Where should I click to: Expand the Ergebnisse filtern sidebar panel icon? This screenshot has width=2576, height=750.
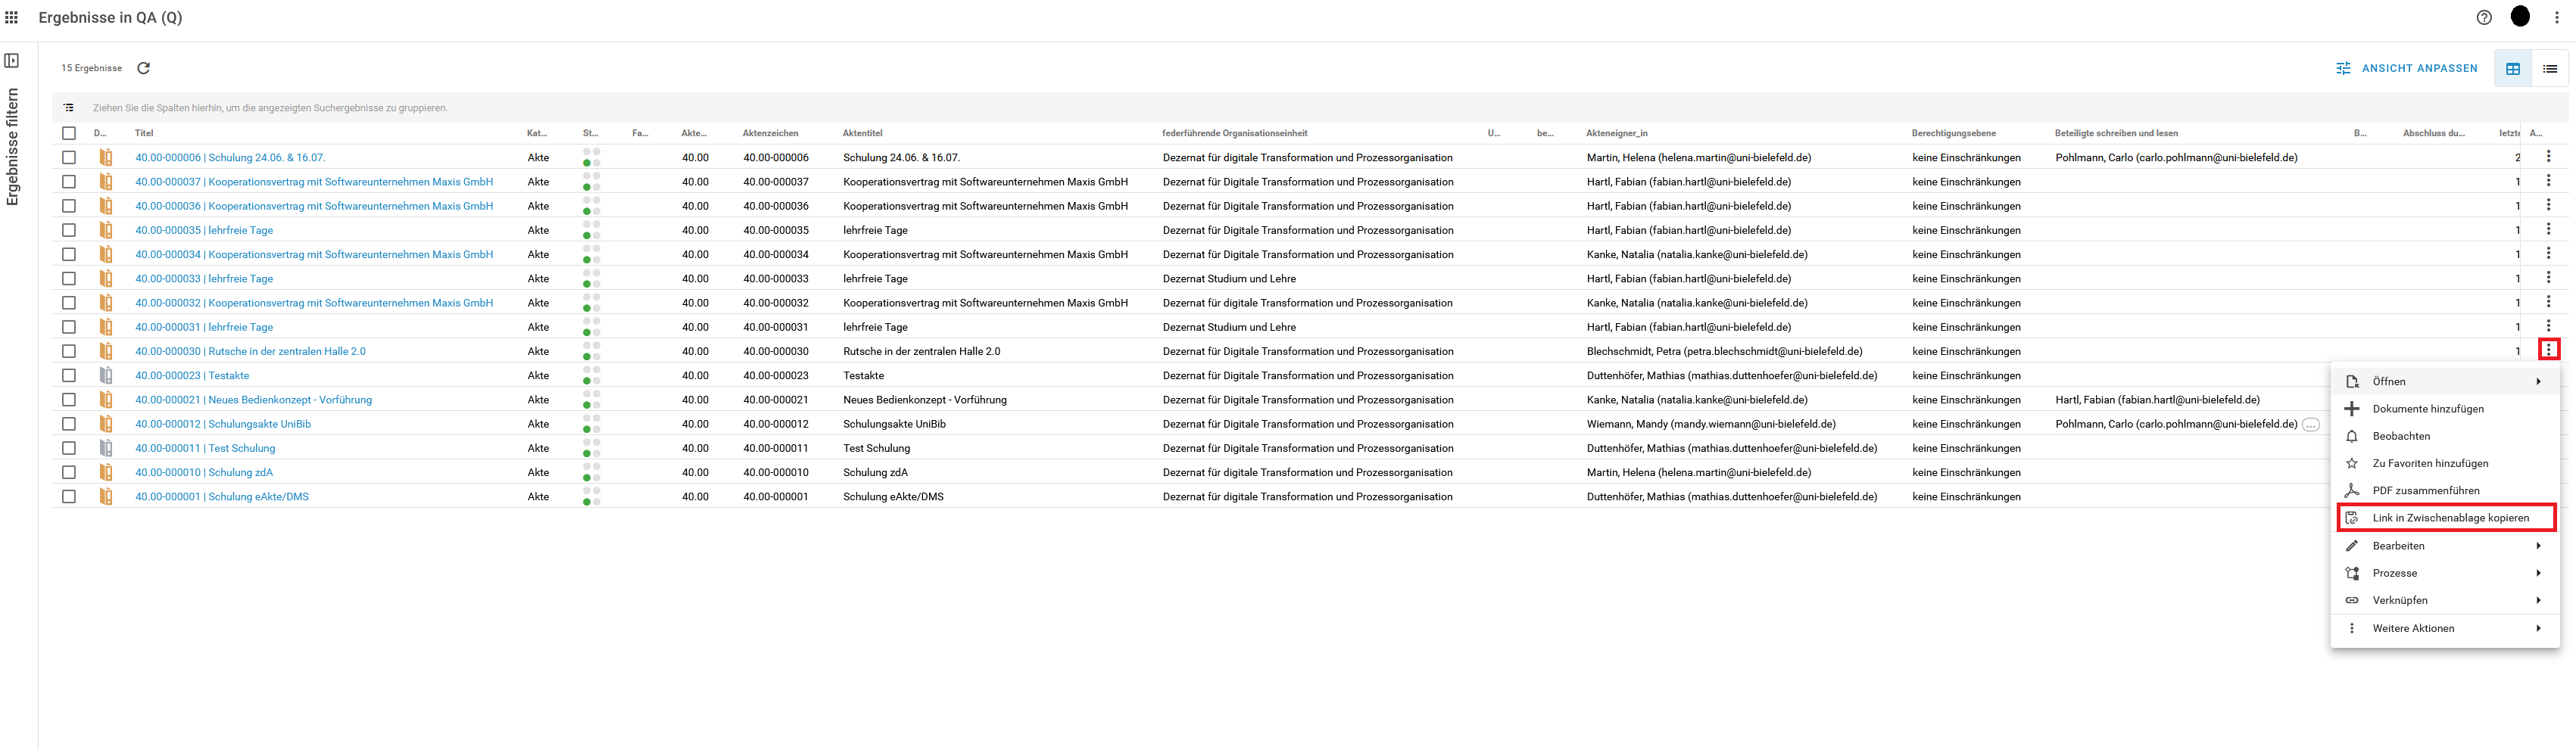(12, 61)
